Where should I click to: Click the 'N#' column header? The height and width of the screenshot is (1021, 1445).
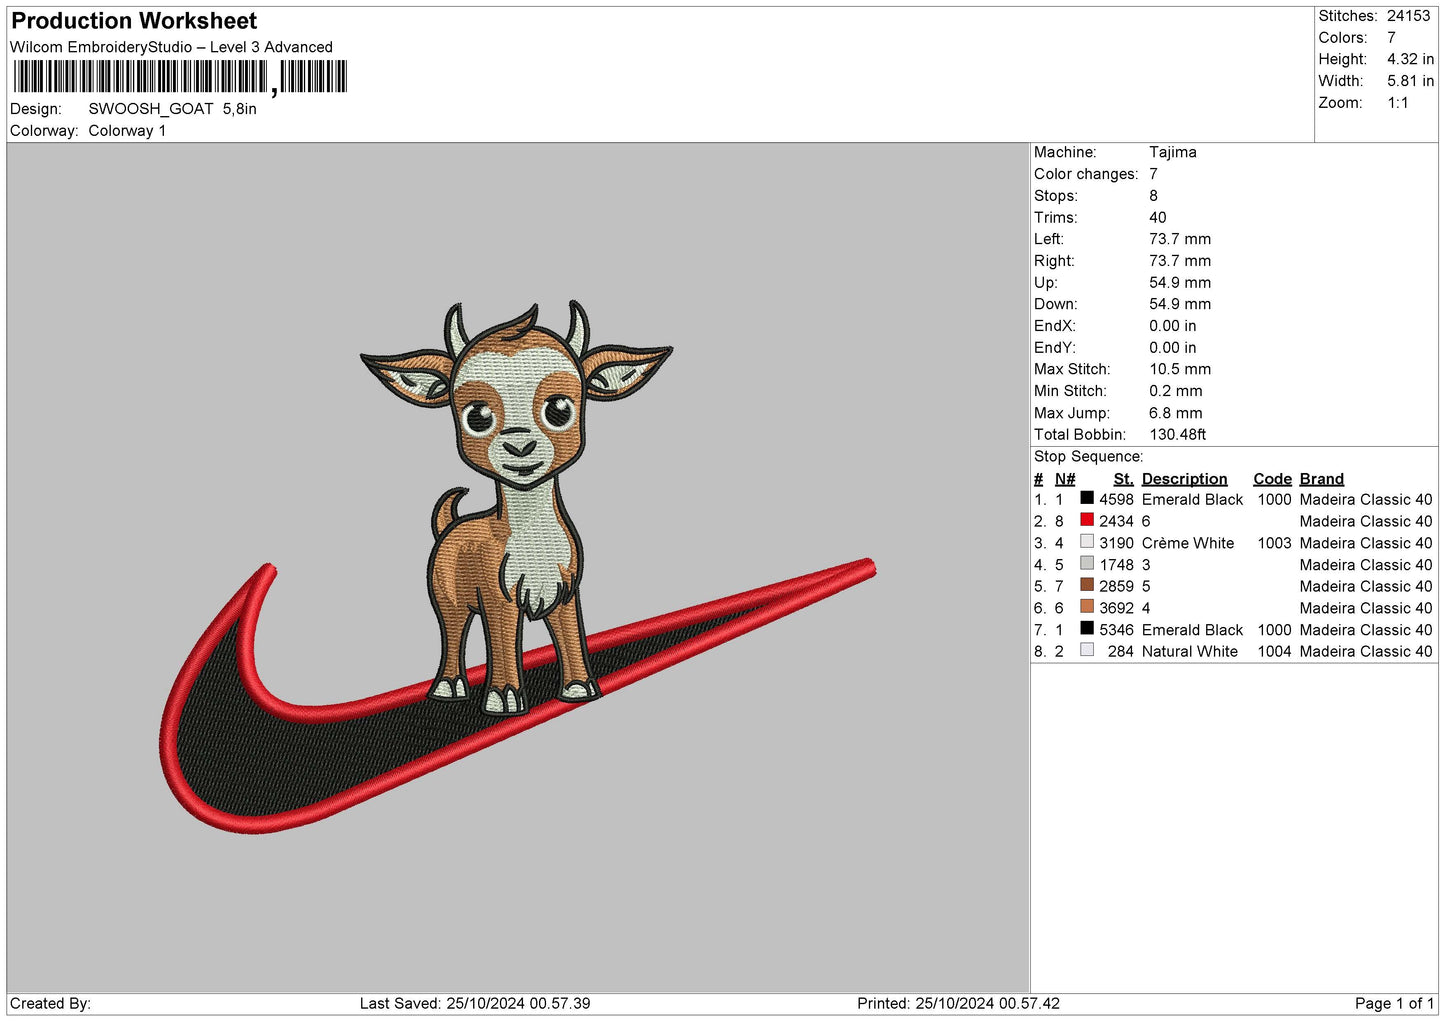tap(1065, 479)
